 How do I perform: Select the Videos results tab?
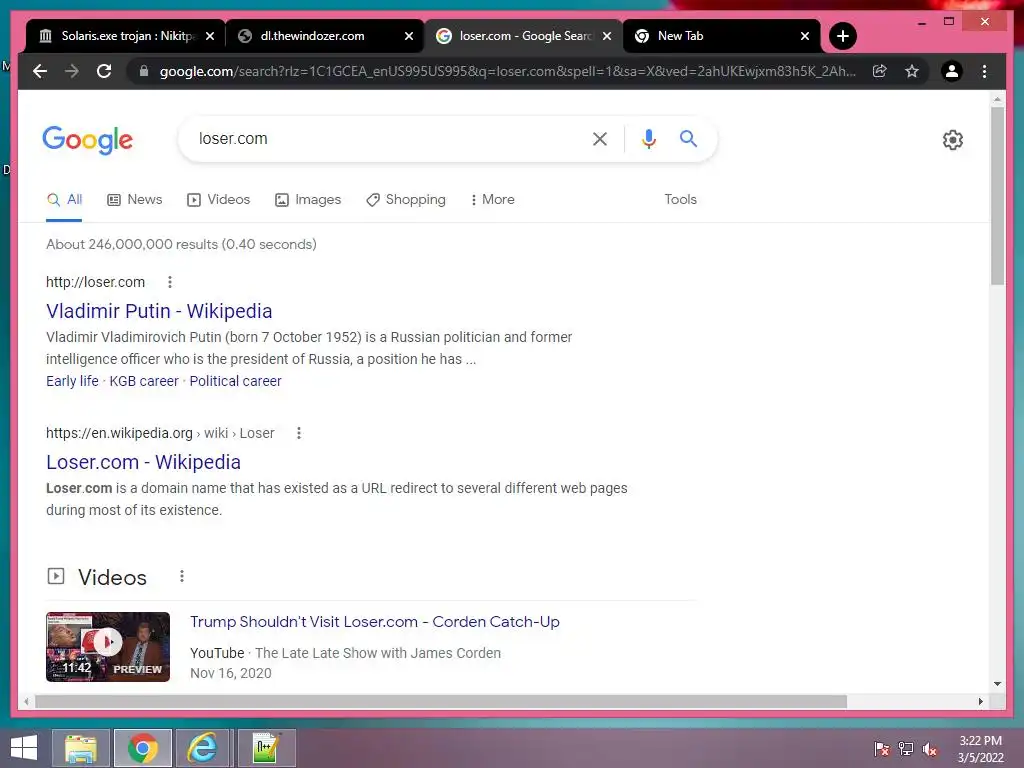pos(218,200)
